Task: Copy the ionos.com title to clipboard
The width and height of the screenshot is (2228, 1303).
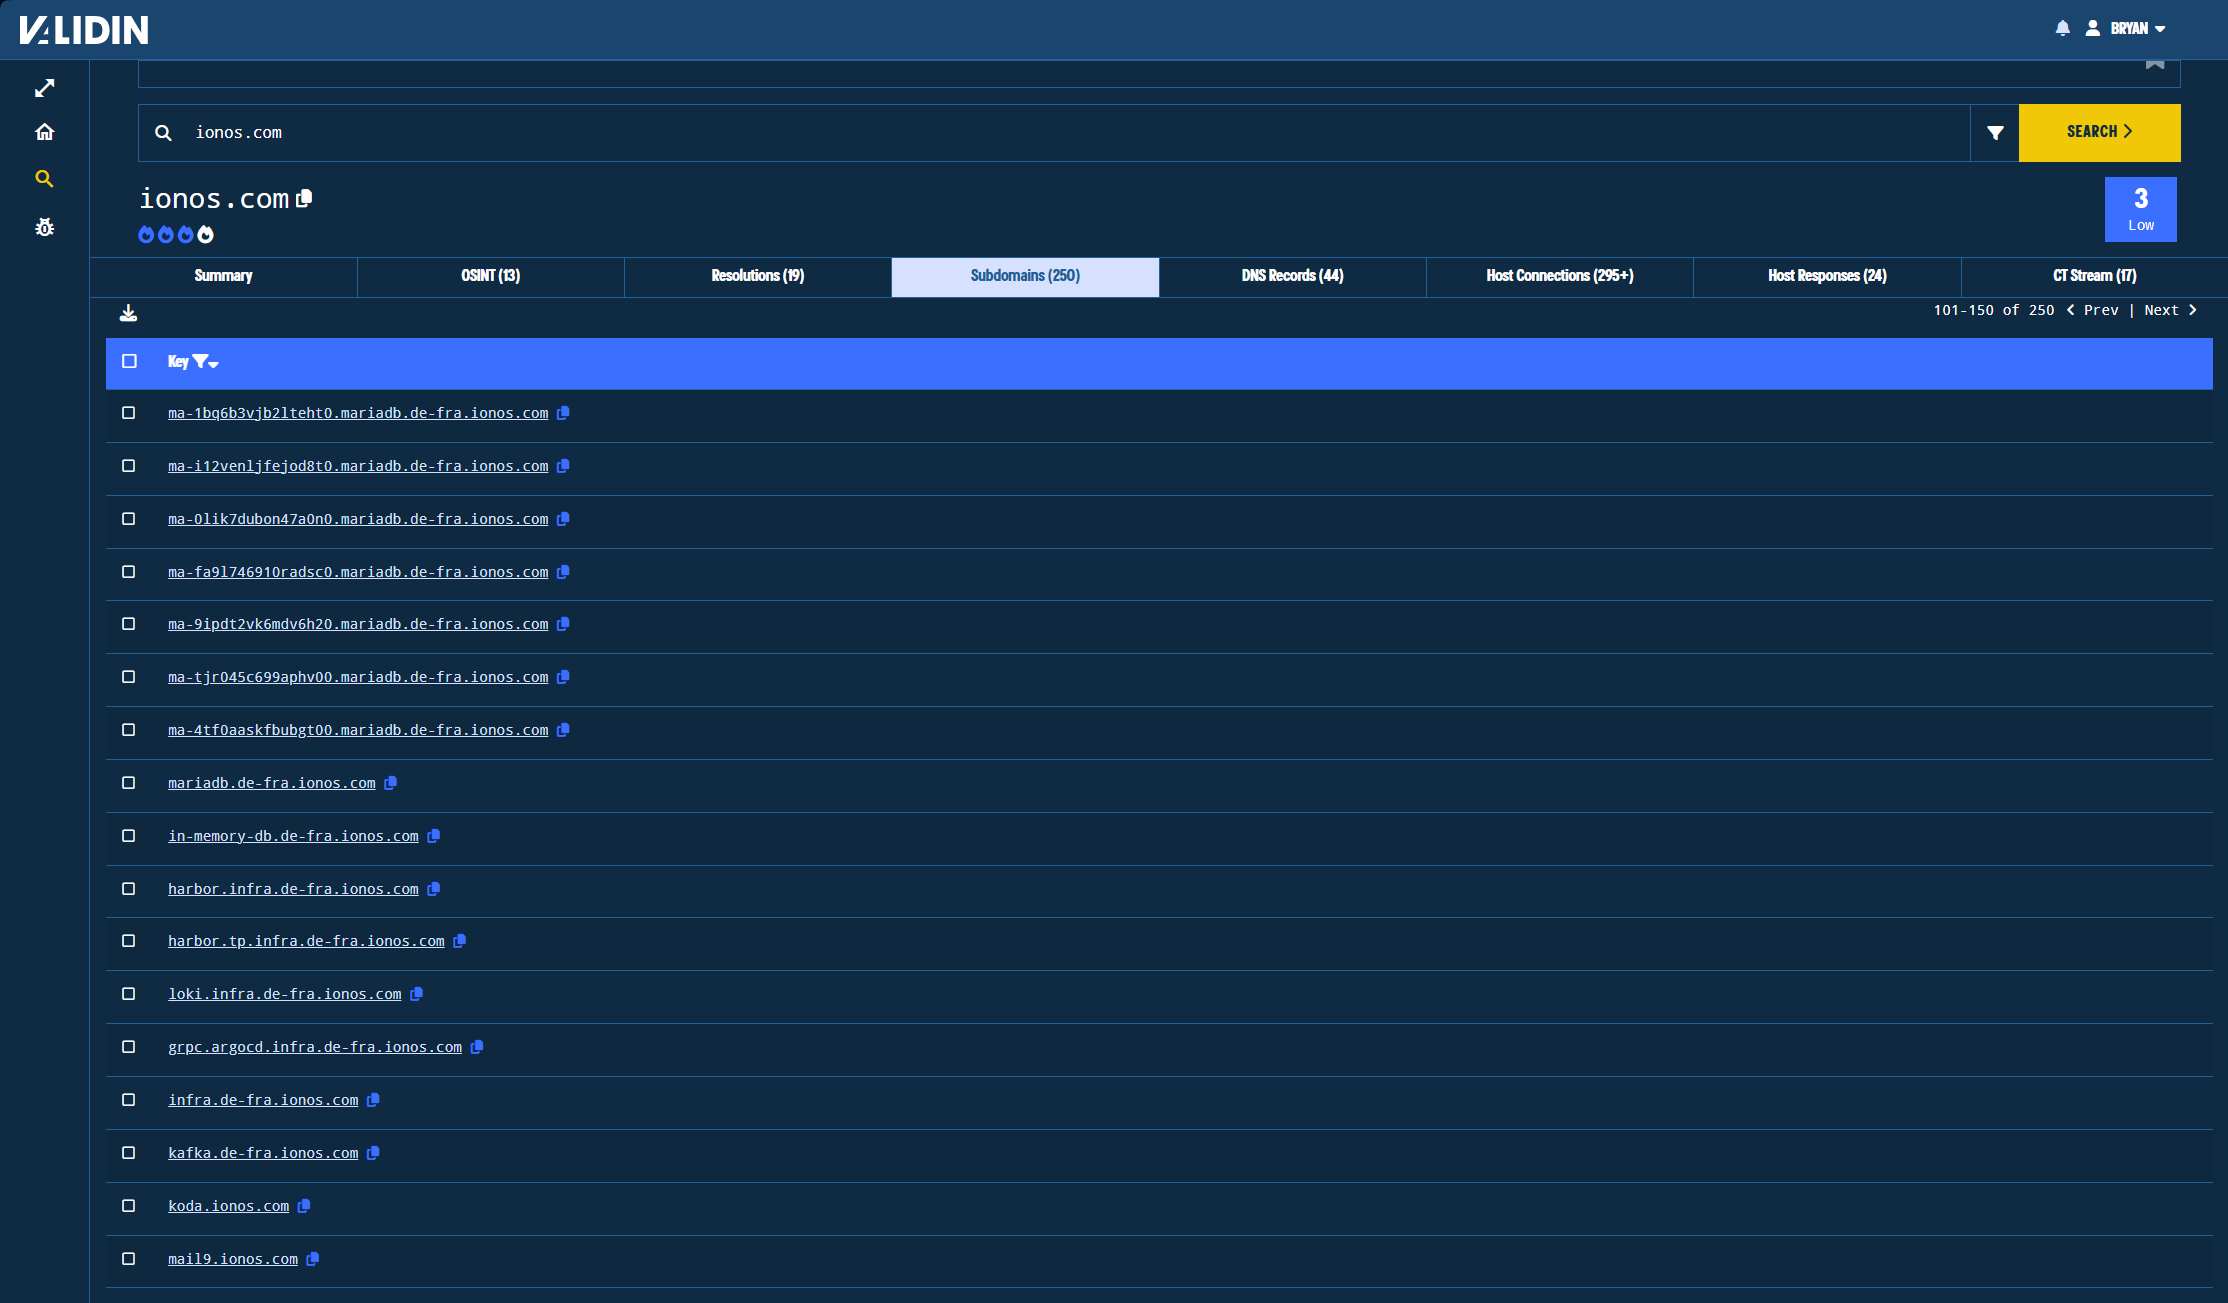Action: pyautogui.click(x=305, y=198)
